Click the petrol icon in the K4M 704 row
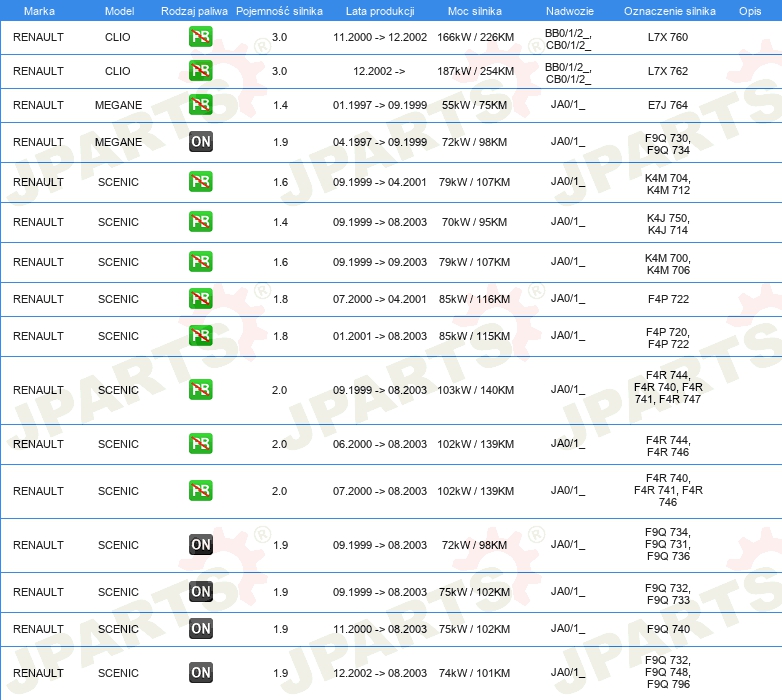Viewport: 782px width, 700px height. (200, 181)
